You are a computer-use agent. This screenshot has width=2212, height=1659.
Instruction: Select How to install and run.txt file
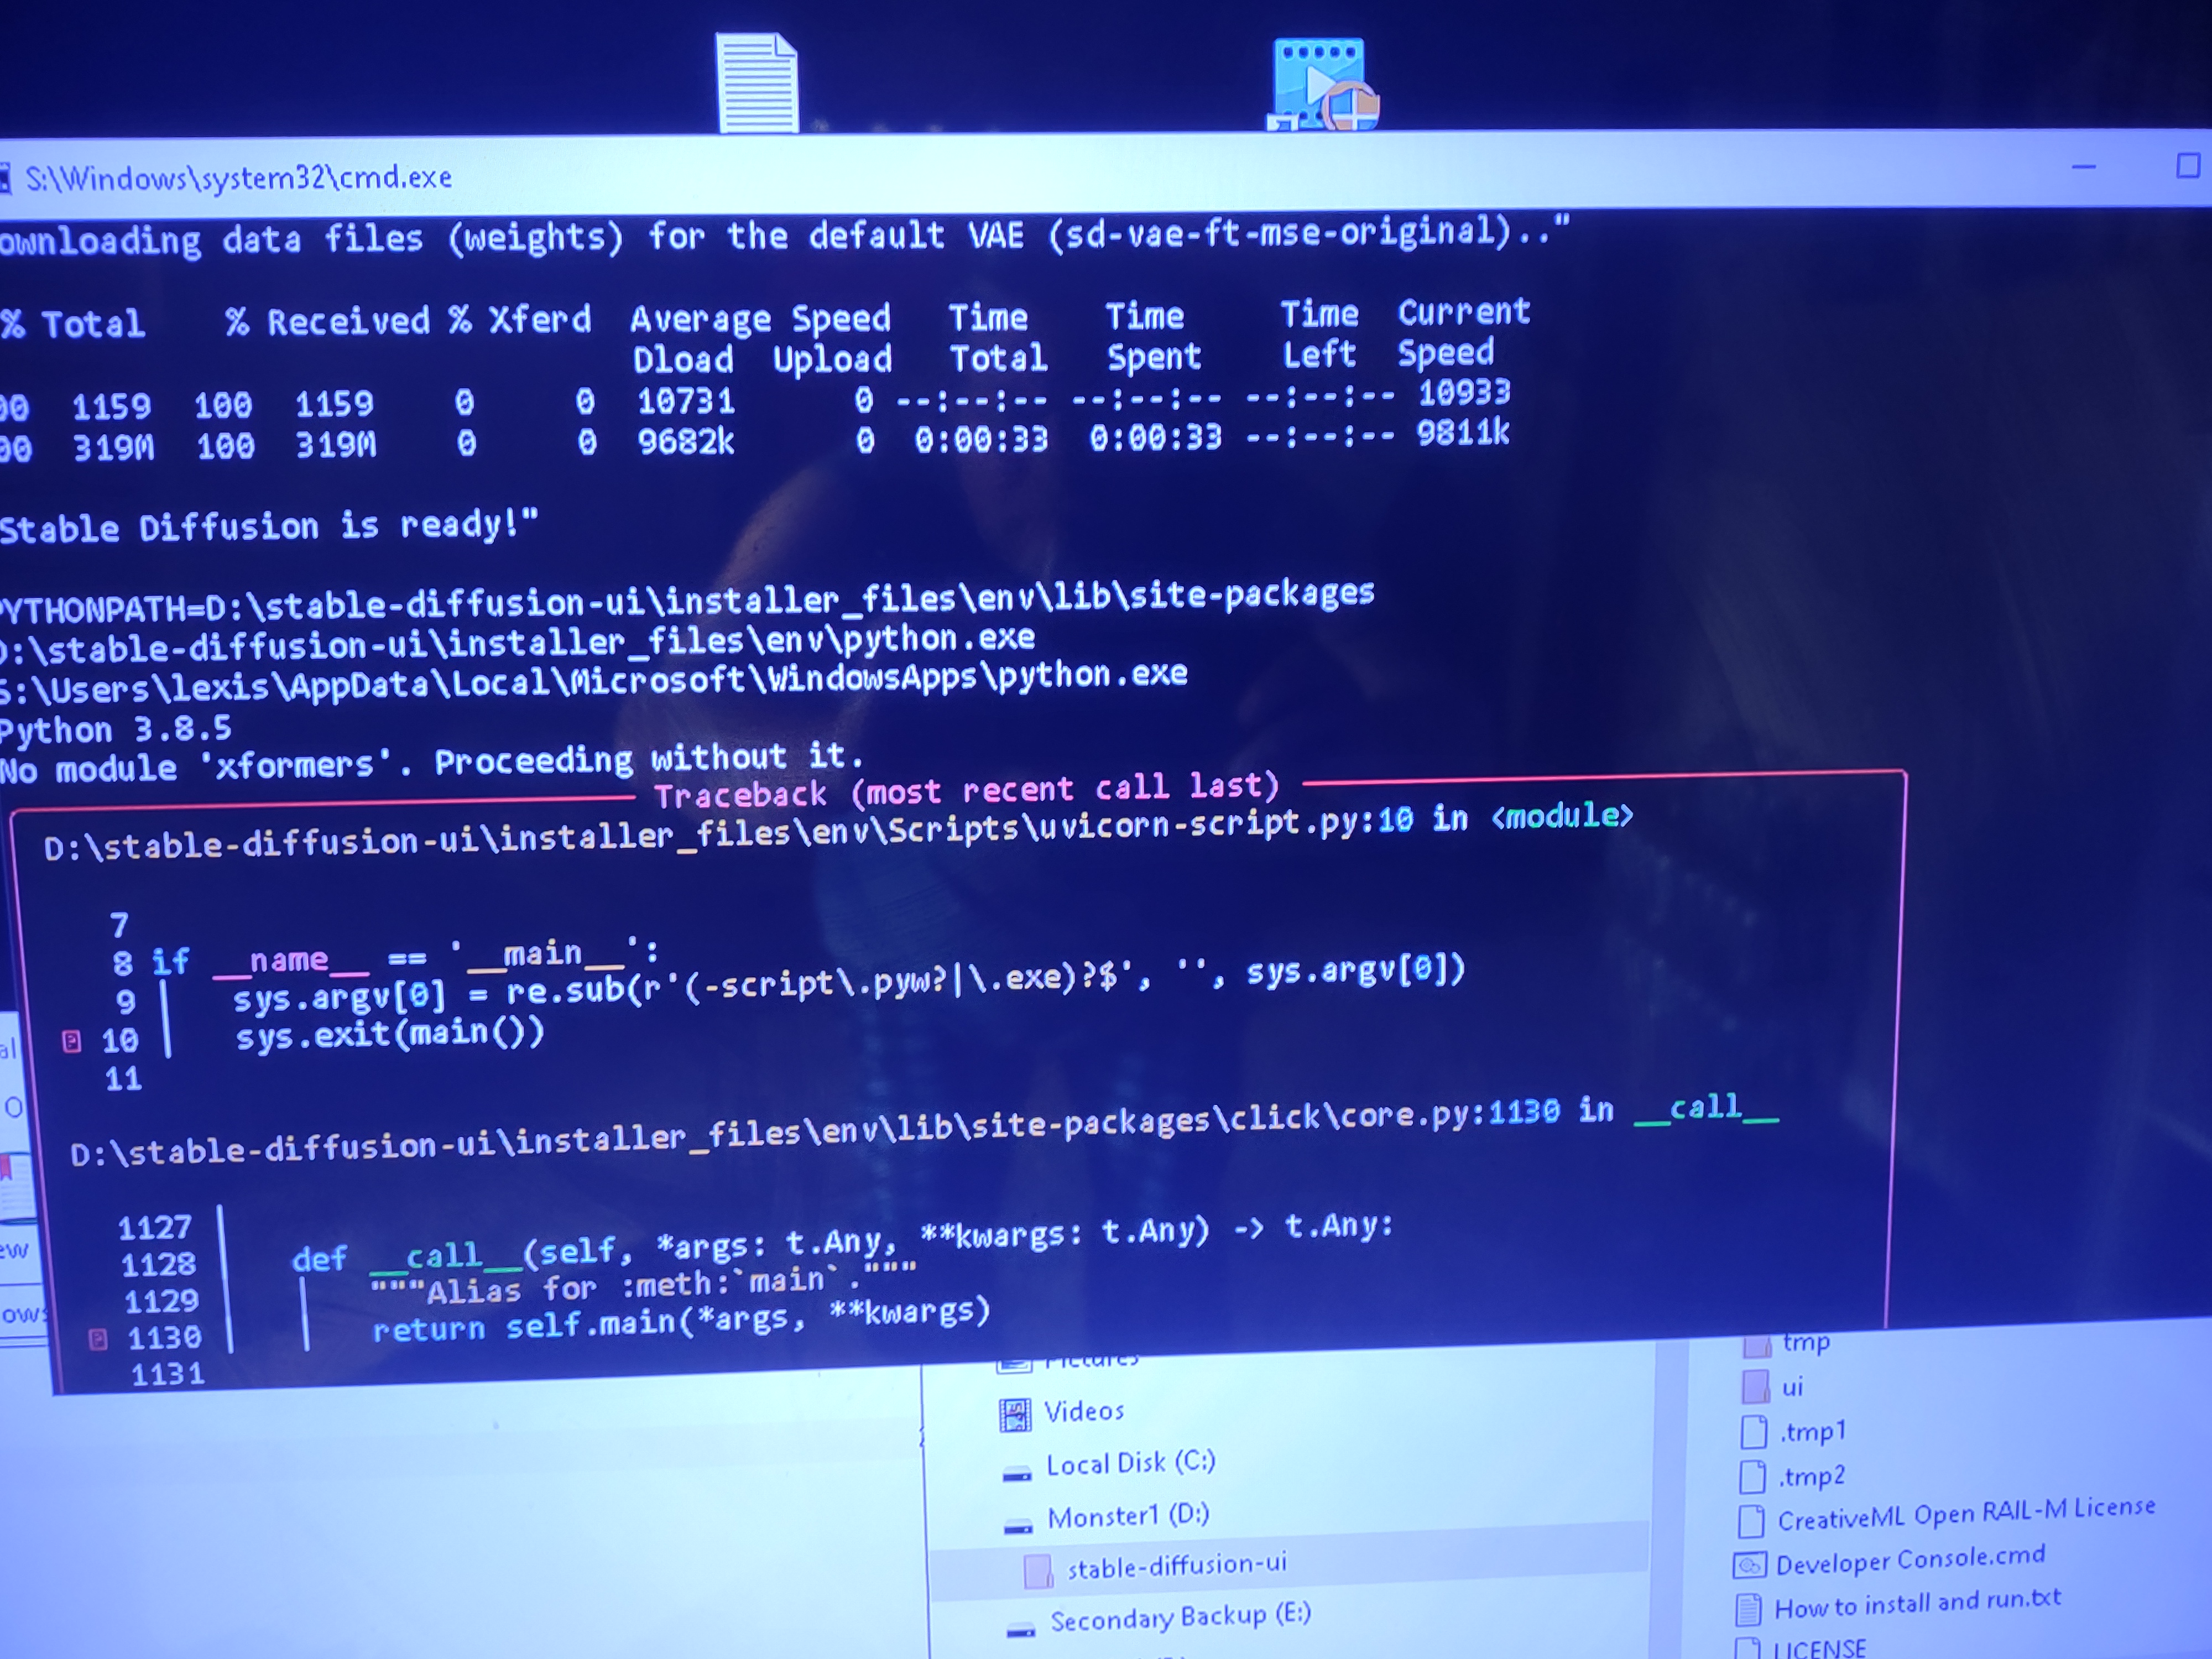pos(1899,1604)
